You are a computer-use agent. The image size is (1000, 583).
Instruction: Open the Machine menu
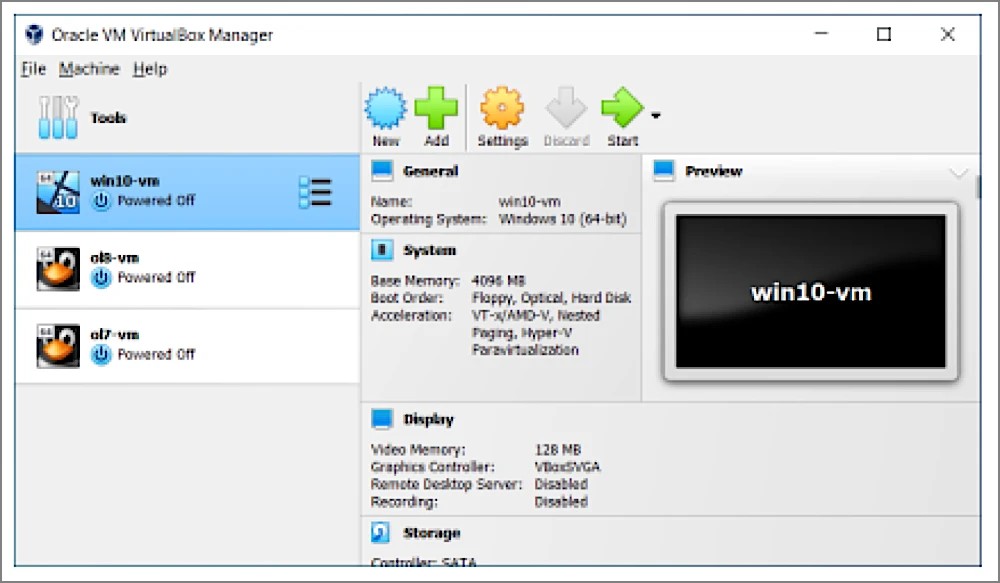point(89,68)
